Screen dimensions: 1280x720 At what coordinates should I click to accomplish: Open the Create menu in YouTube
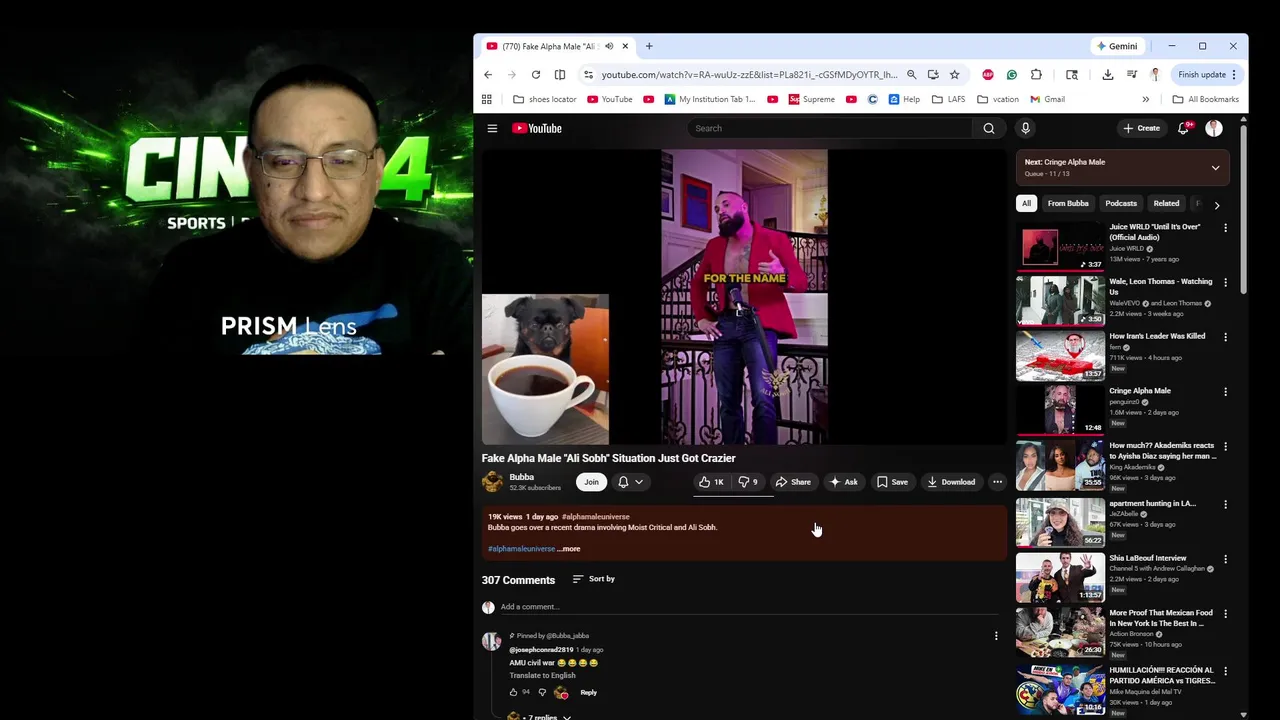click(1141, 128)
